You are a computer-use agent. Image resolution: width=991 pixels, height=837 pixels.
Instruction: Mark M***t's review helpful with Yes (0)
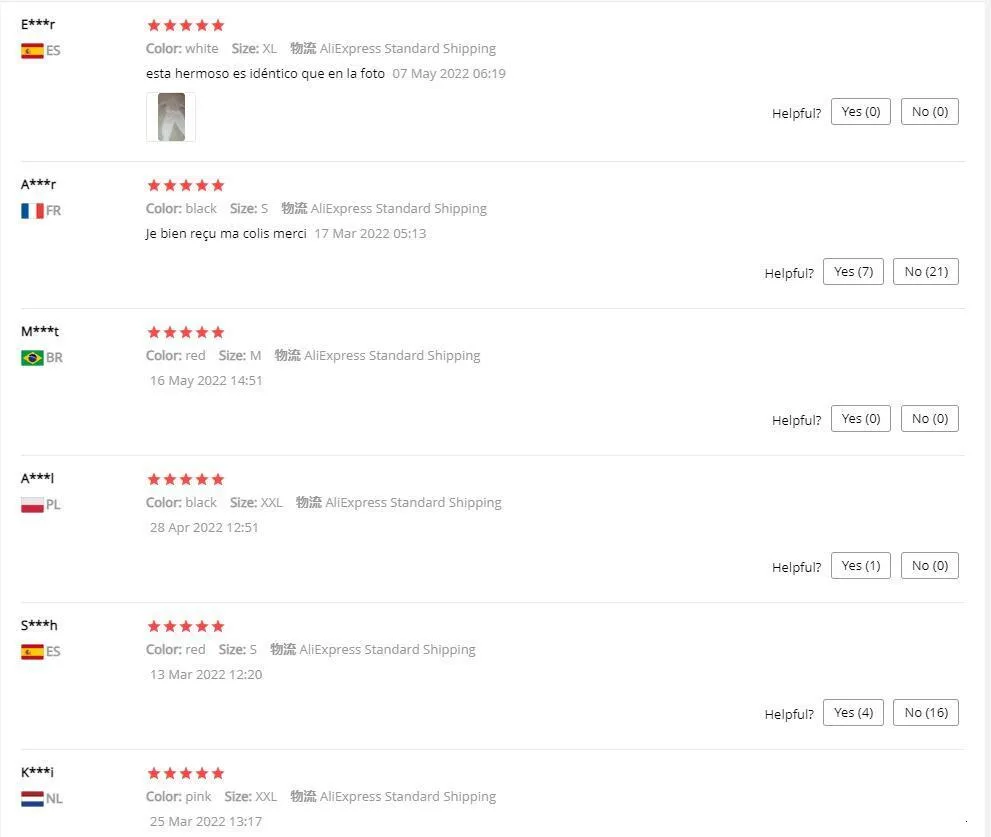pos(860,419)
